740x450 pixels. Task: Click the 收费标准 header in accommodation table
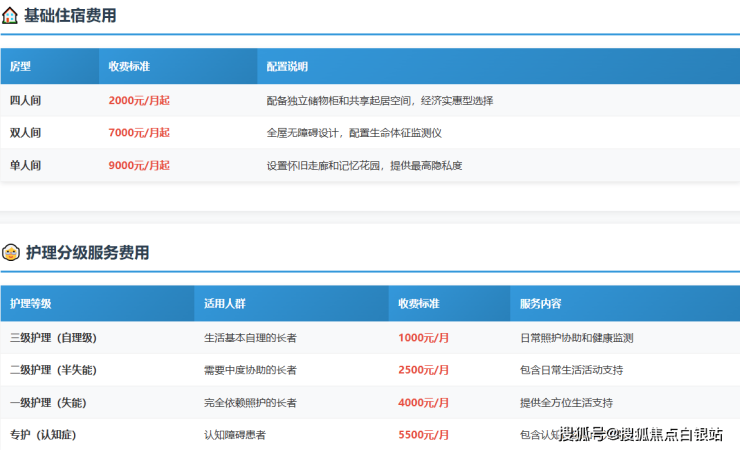(x=129, y=67)
